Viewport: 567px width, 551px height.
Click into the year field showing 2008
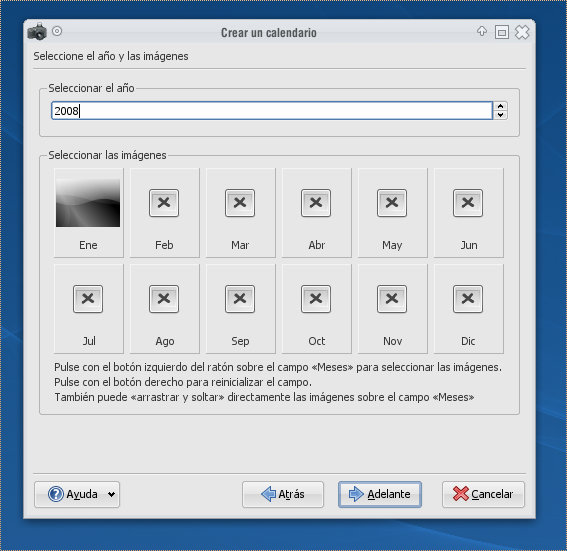(x=272, y=111)
